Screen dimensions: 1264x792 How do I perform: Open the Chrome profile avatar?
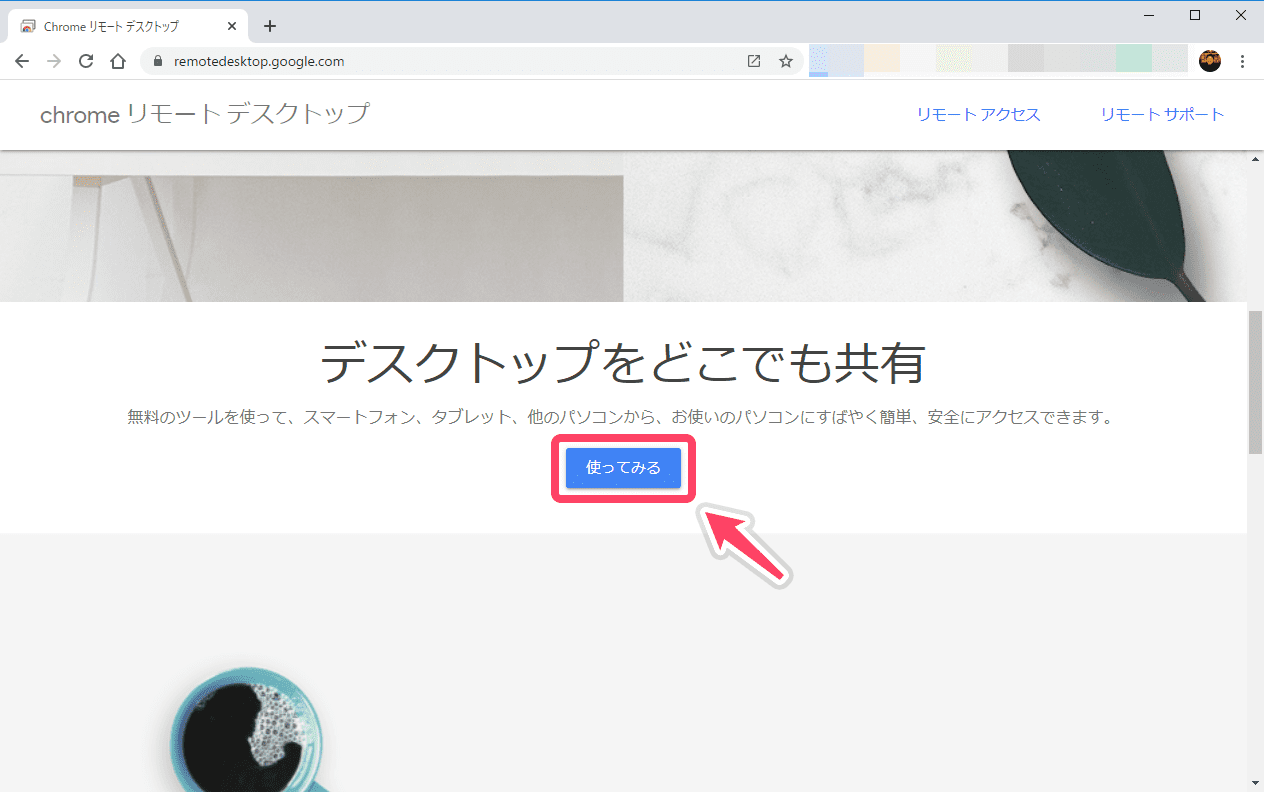click(1210, 61)
